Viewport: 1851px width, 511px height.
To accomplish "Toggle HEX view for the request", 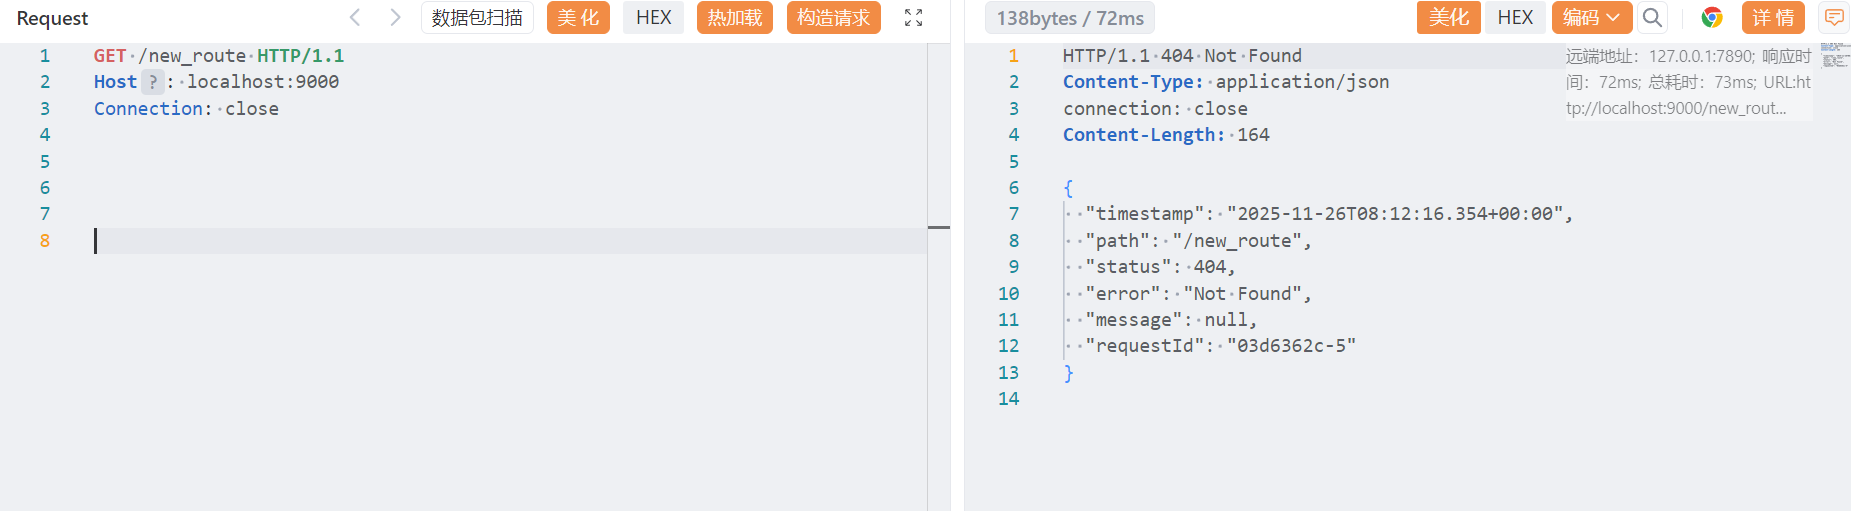I will pos(653,17).
